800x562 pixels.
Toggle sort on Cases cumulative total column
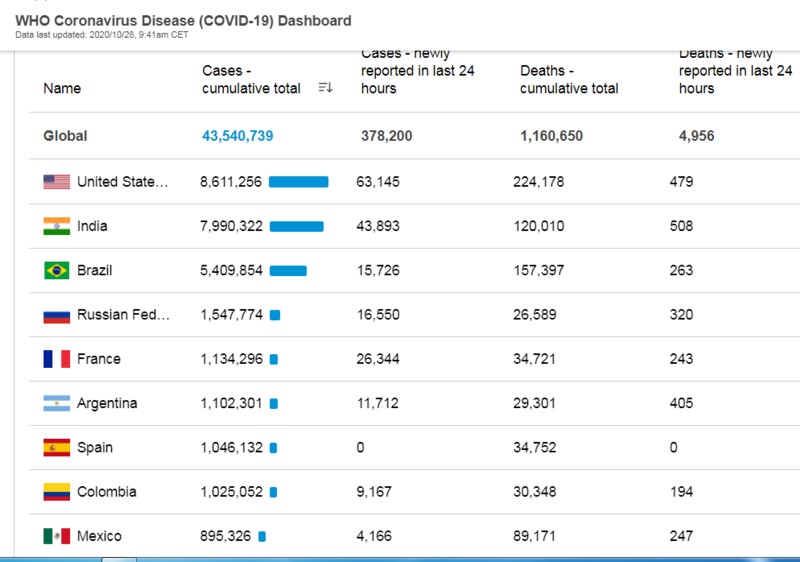click(x=325, y=88)
